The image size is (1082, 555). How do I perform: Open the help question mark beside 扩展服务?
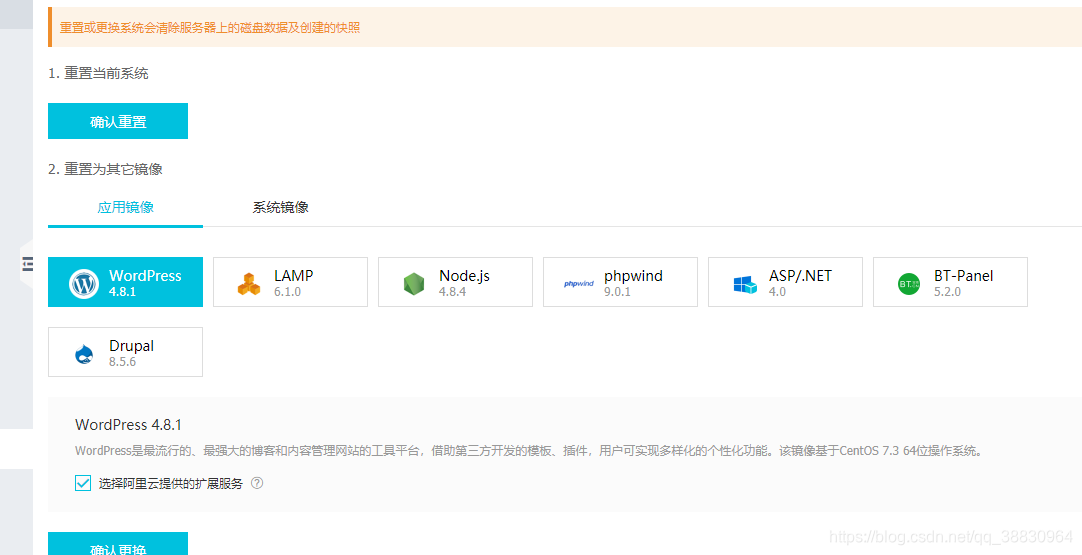pos(257,483)
